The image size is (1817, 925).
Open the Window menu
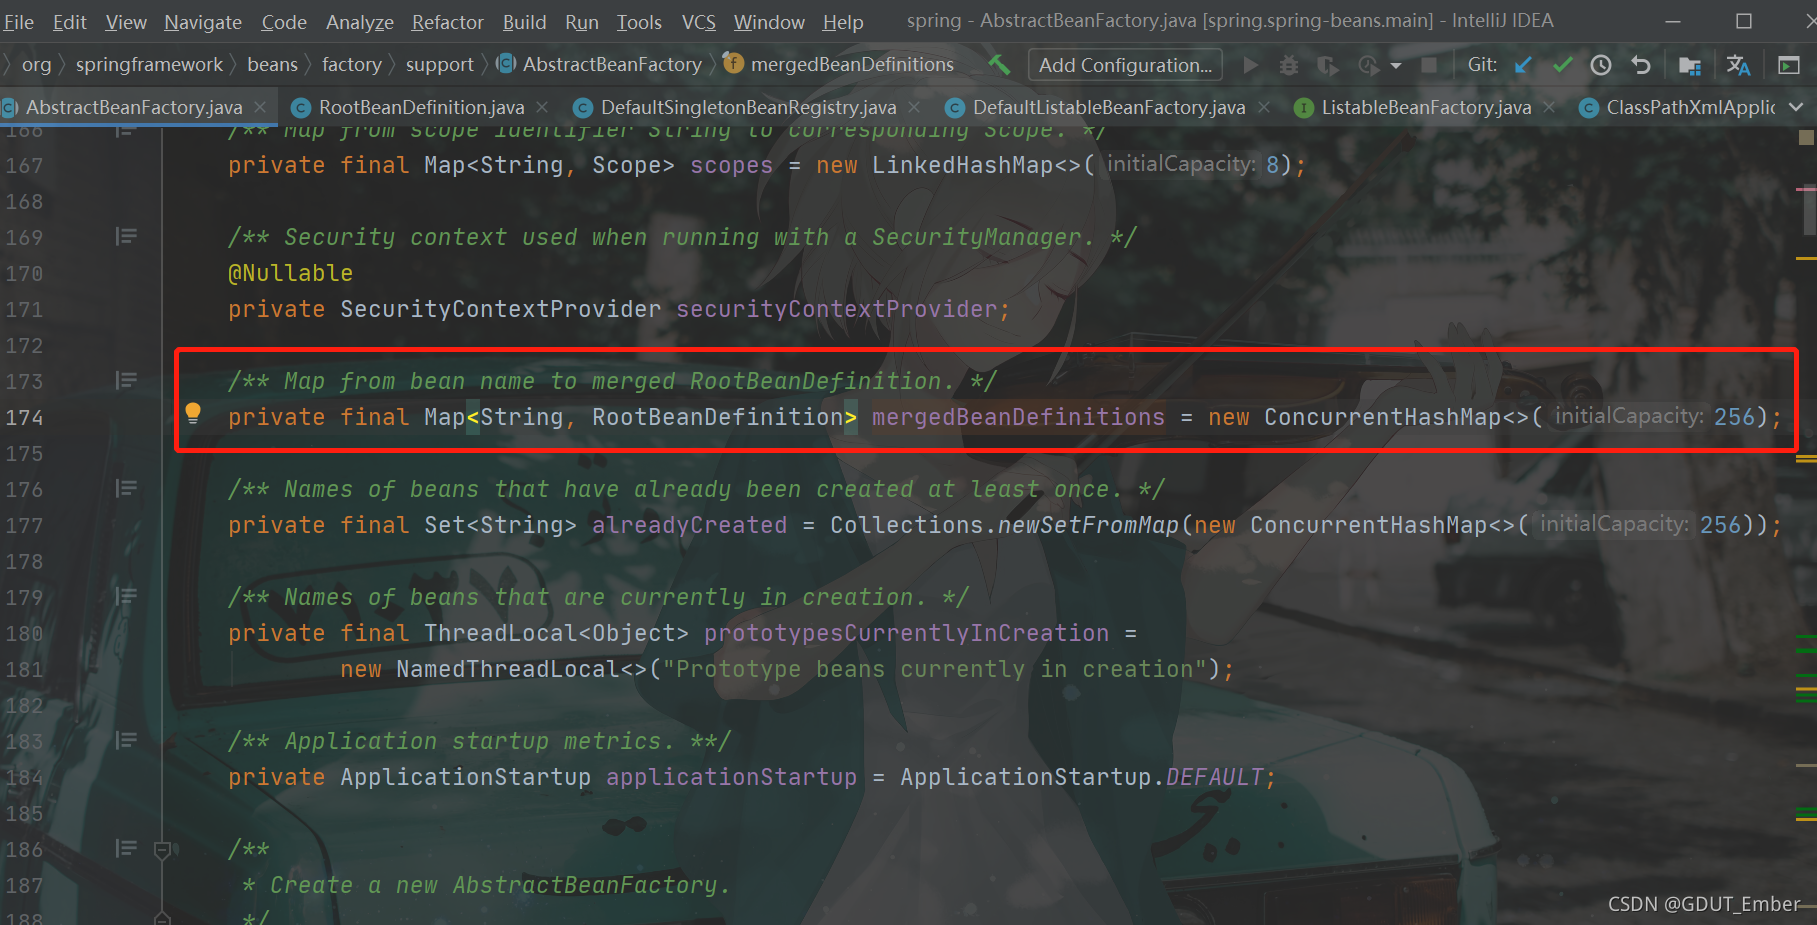769,21
